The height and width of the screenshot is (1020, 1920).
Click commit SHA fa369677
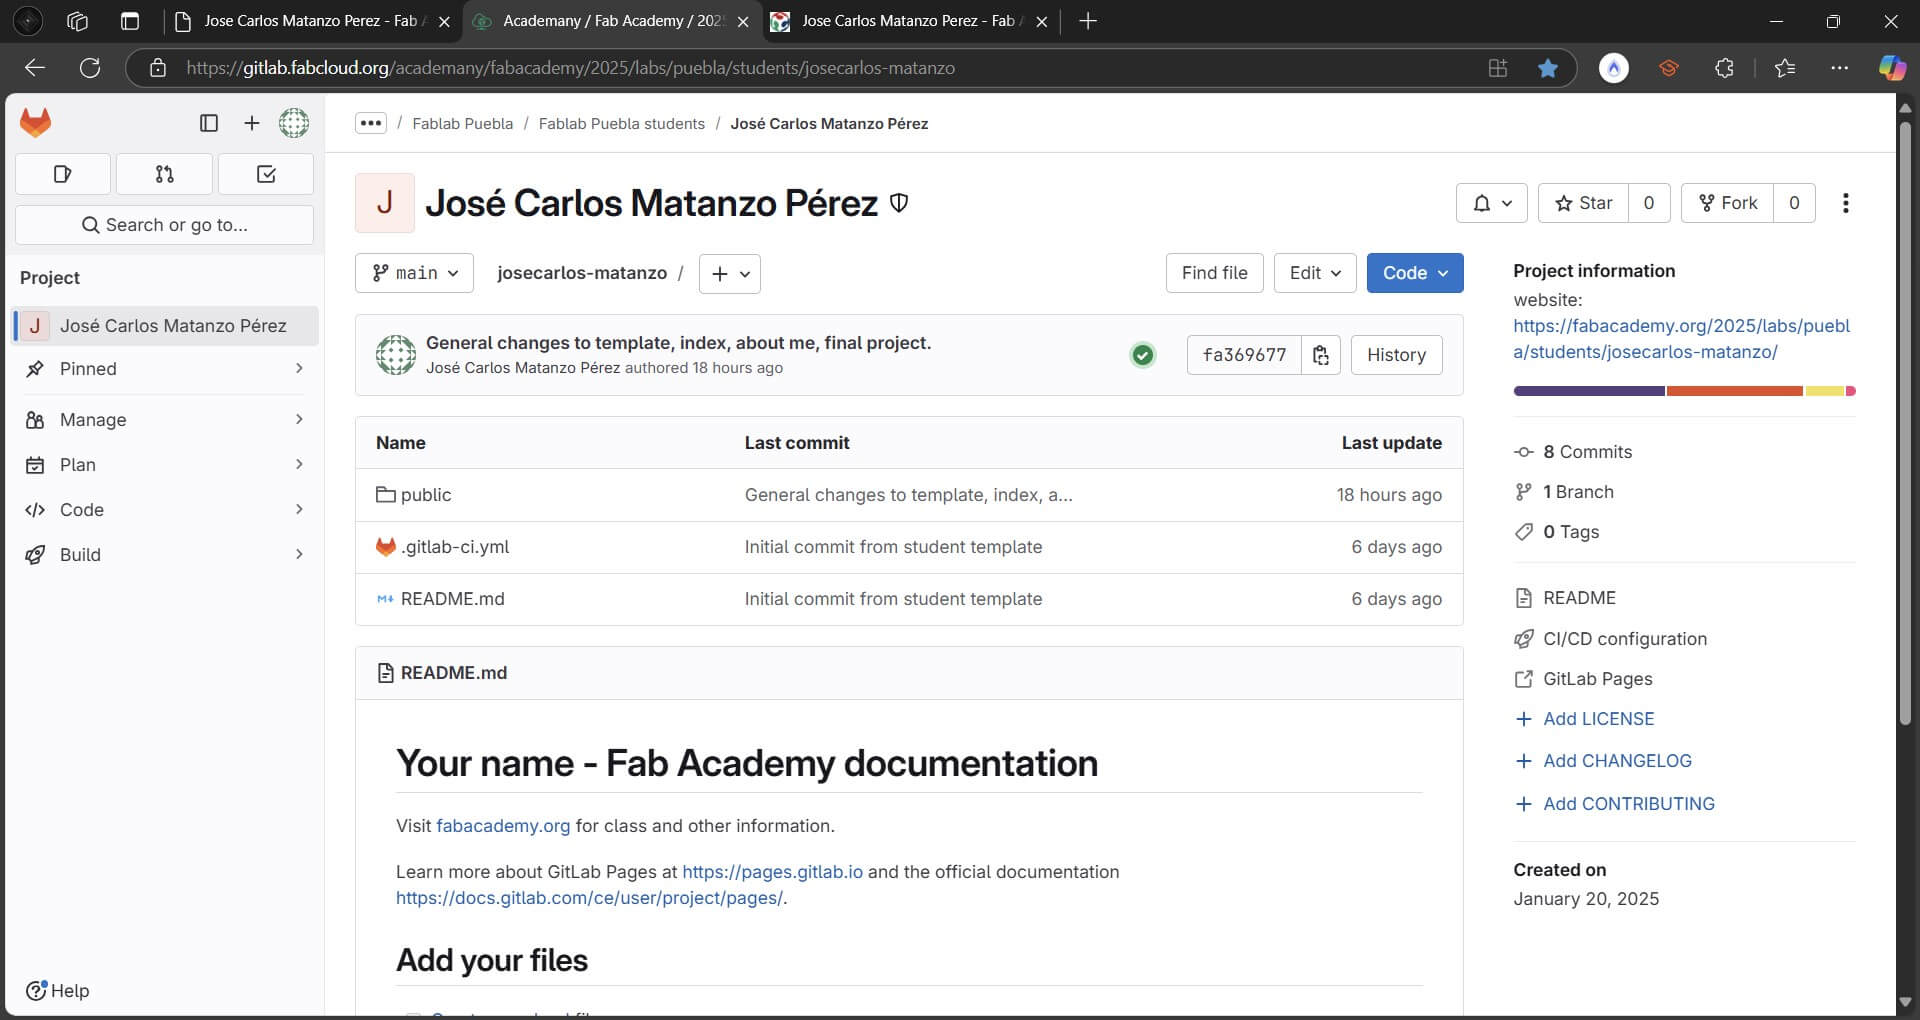[x=1244, y=355]
